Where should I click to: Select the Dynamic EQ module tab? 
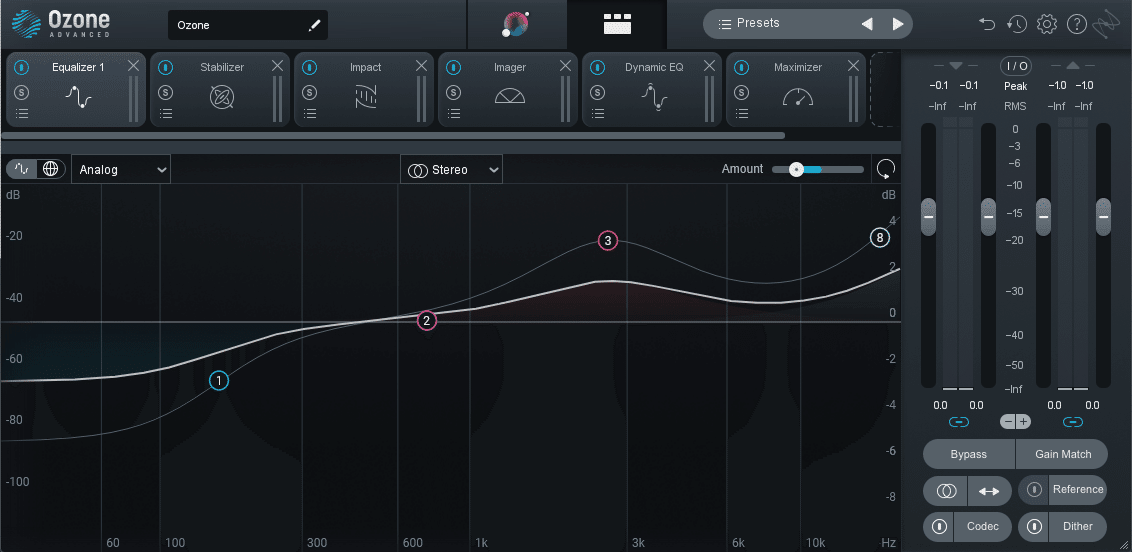click(653, 90)
